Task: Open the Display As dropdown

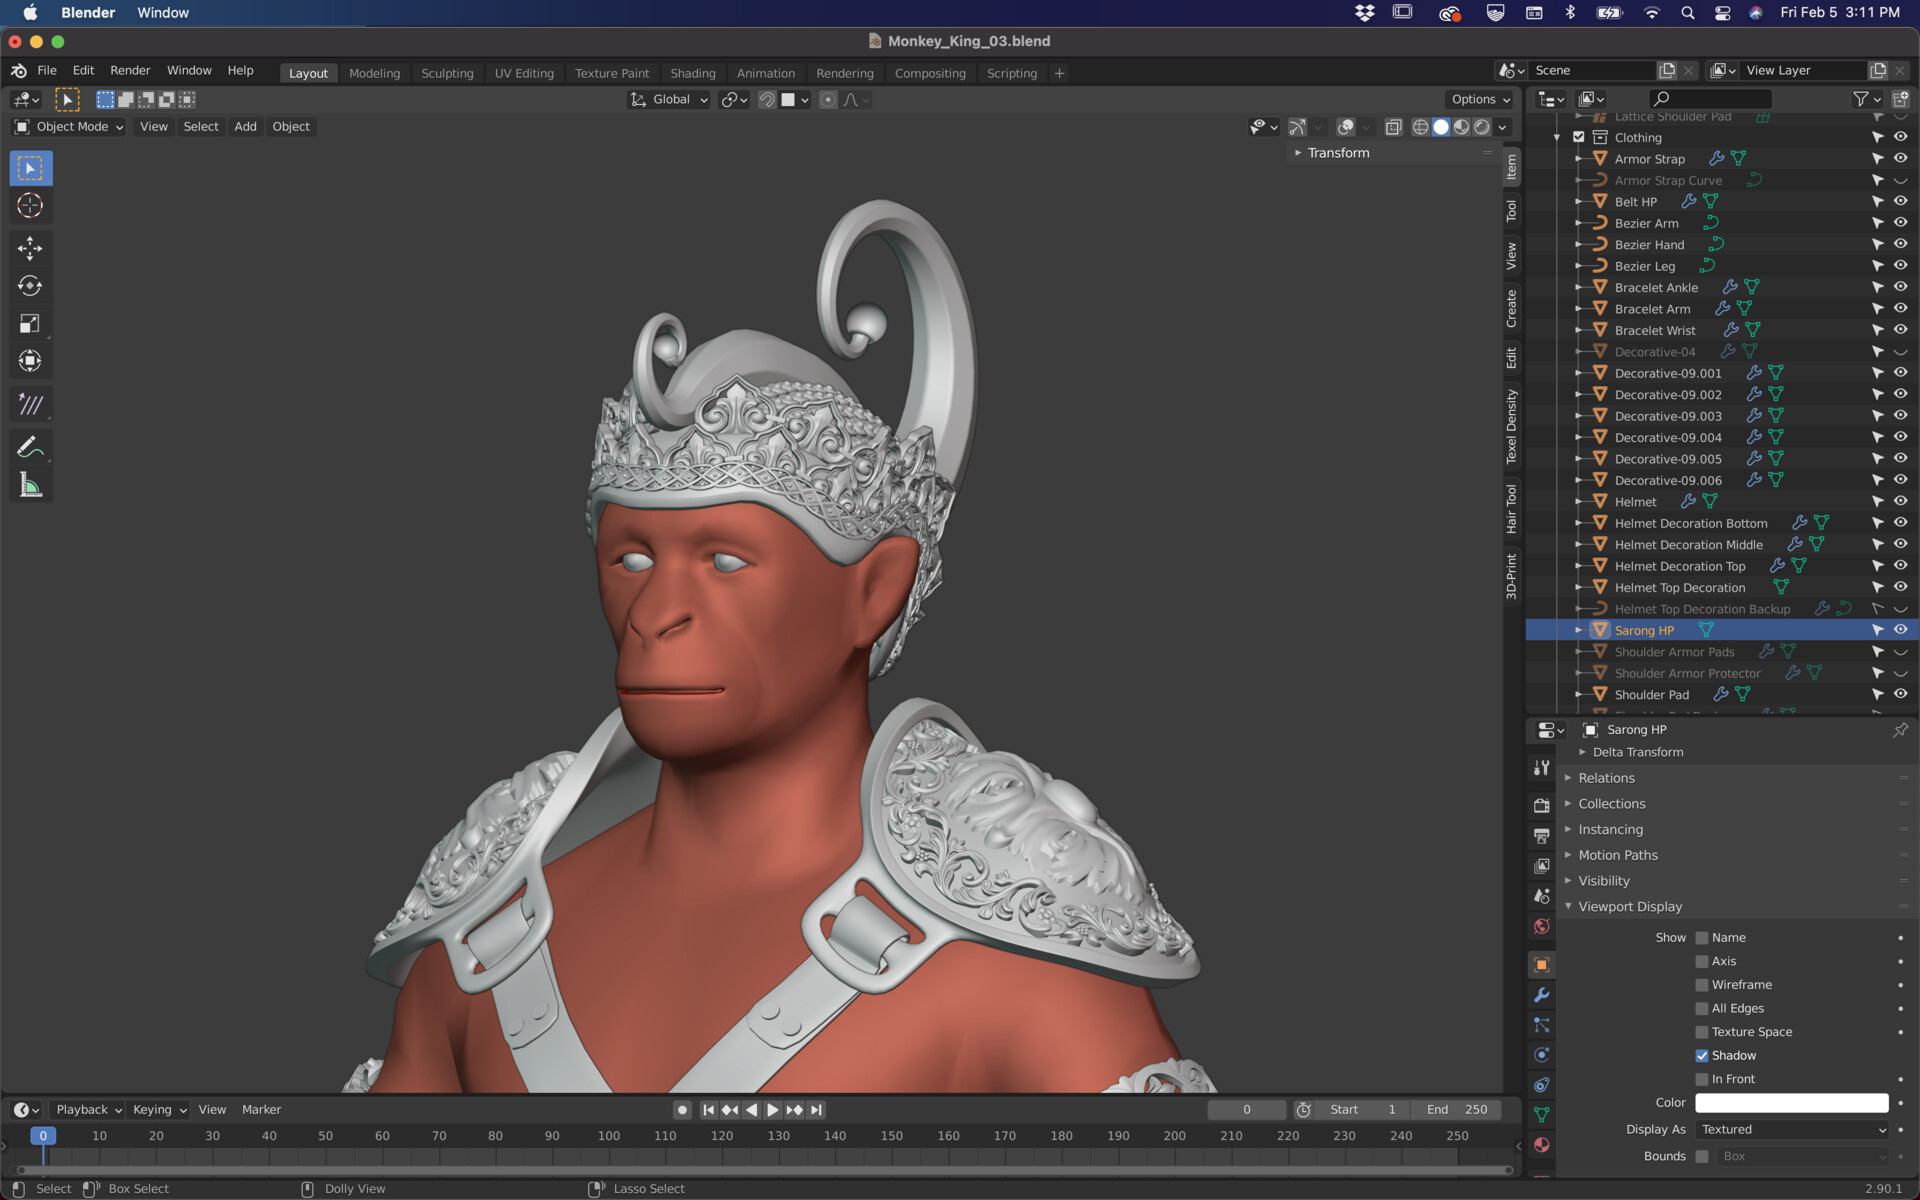Action: pos(1791,1129)
